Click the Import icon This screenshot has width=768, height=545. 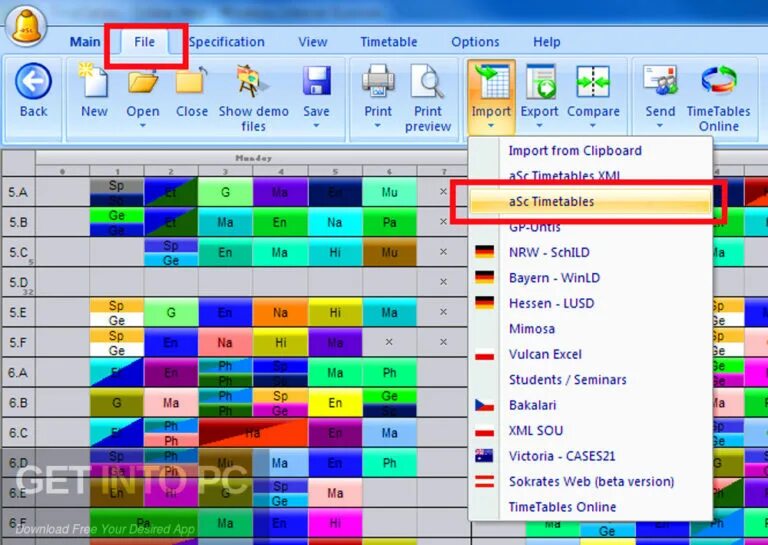click(491, 83)
